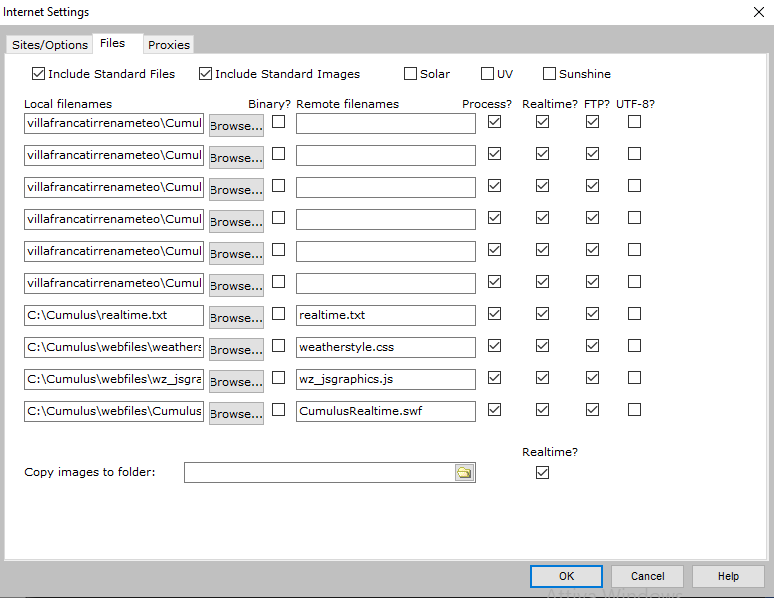Click the Cancel button
The image size is (774, 598).
coord(647,576)
